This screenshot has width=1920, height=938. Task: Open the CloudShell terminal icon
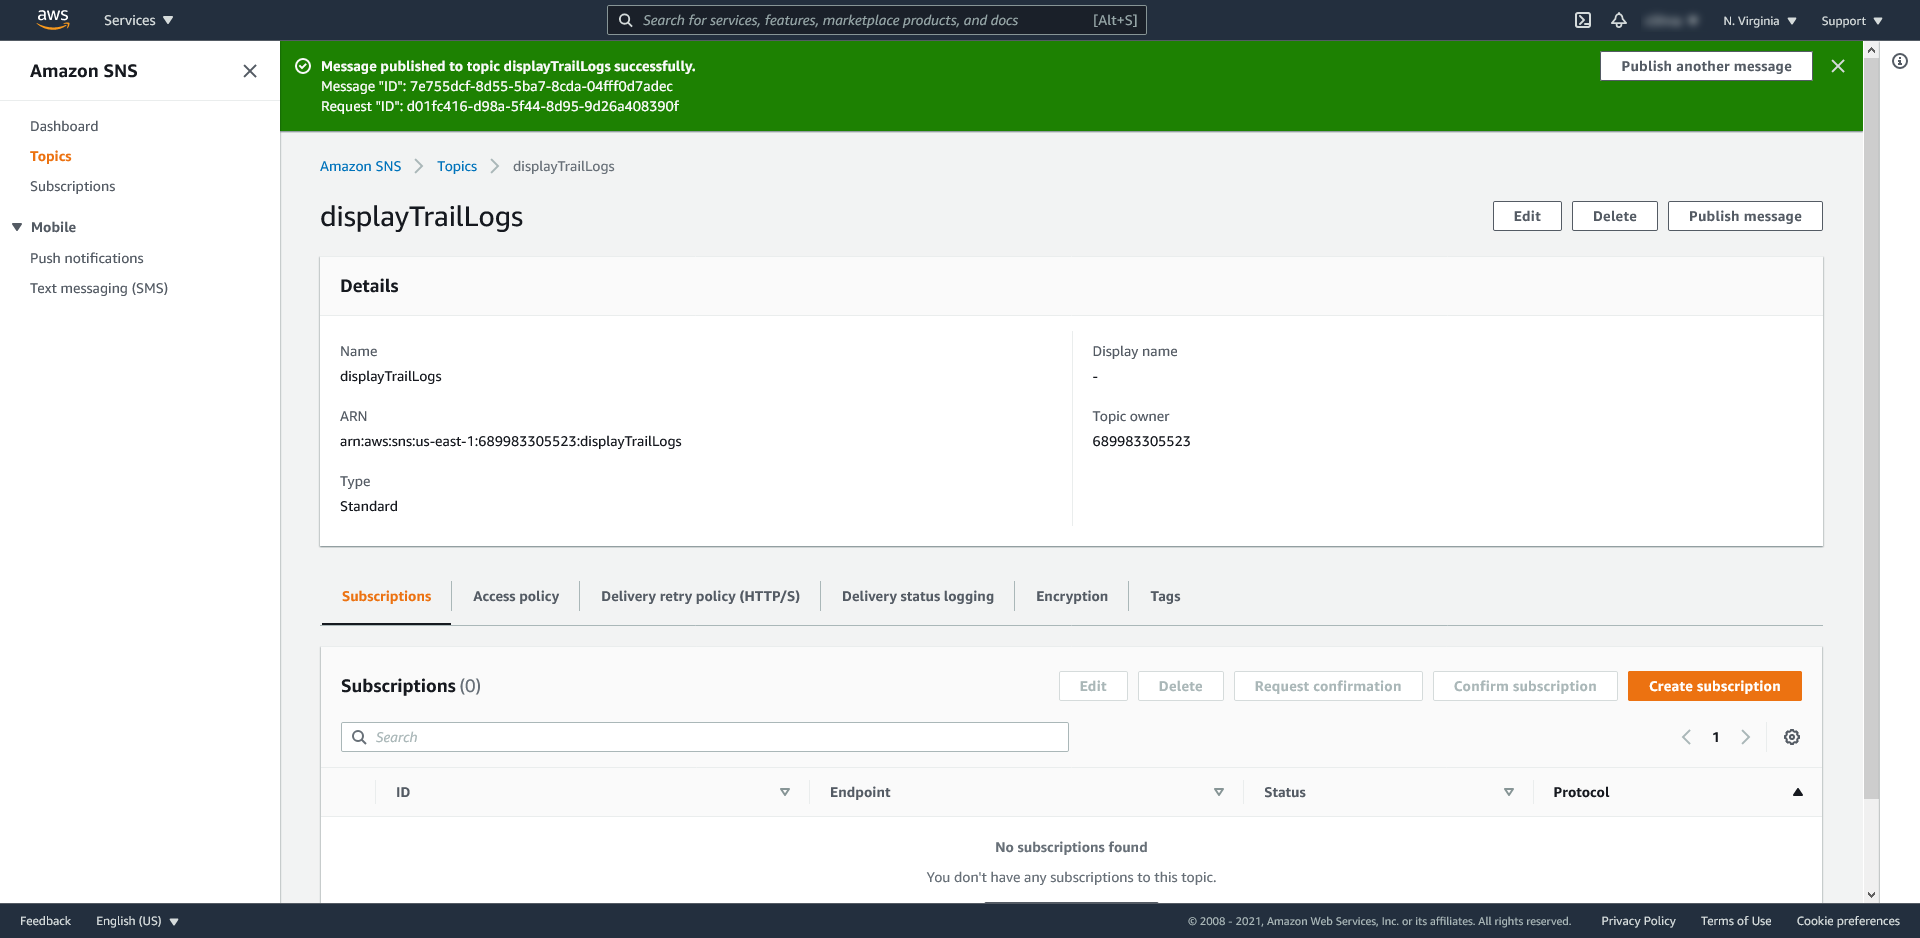click(x=1583, y=20)
